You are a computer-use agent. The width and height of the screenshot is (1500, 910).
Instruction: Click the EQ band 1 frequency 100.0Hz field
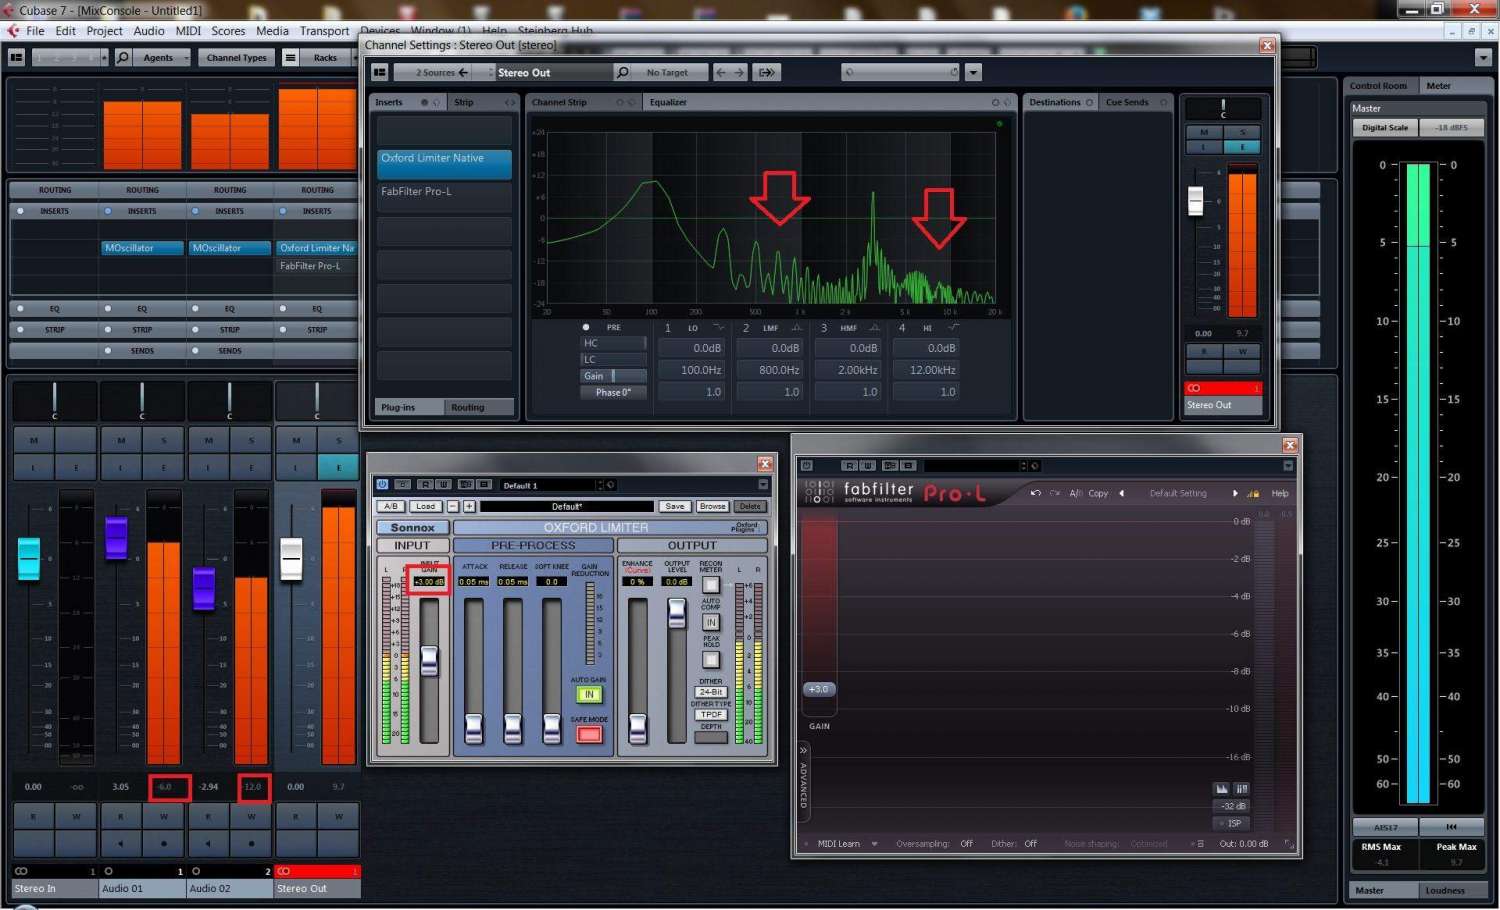coord(691,370)
